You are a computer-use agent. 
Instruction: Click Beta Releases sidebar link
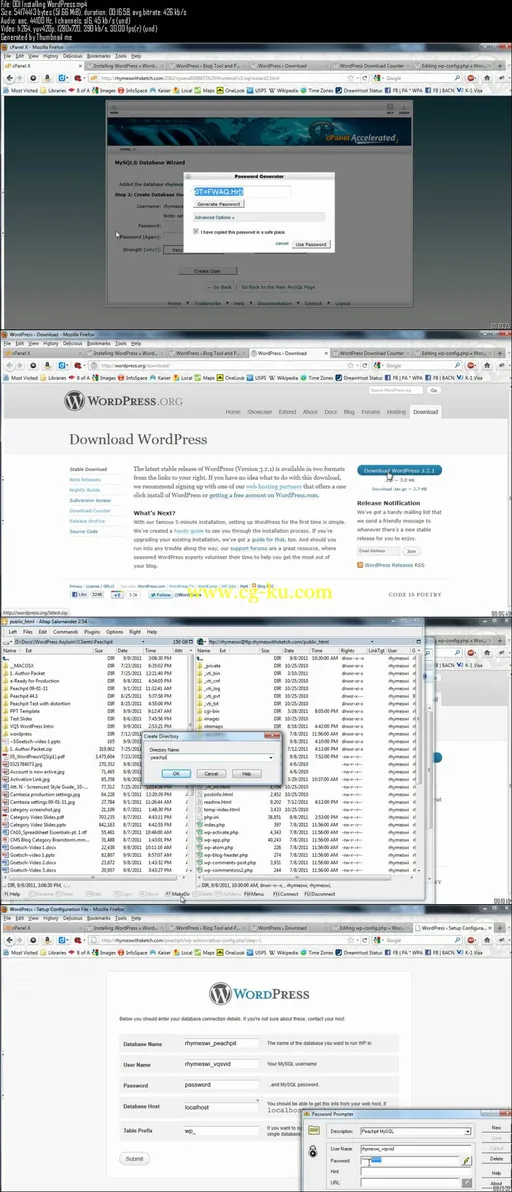pyautogui.click(x=85, y=480)
